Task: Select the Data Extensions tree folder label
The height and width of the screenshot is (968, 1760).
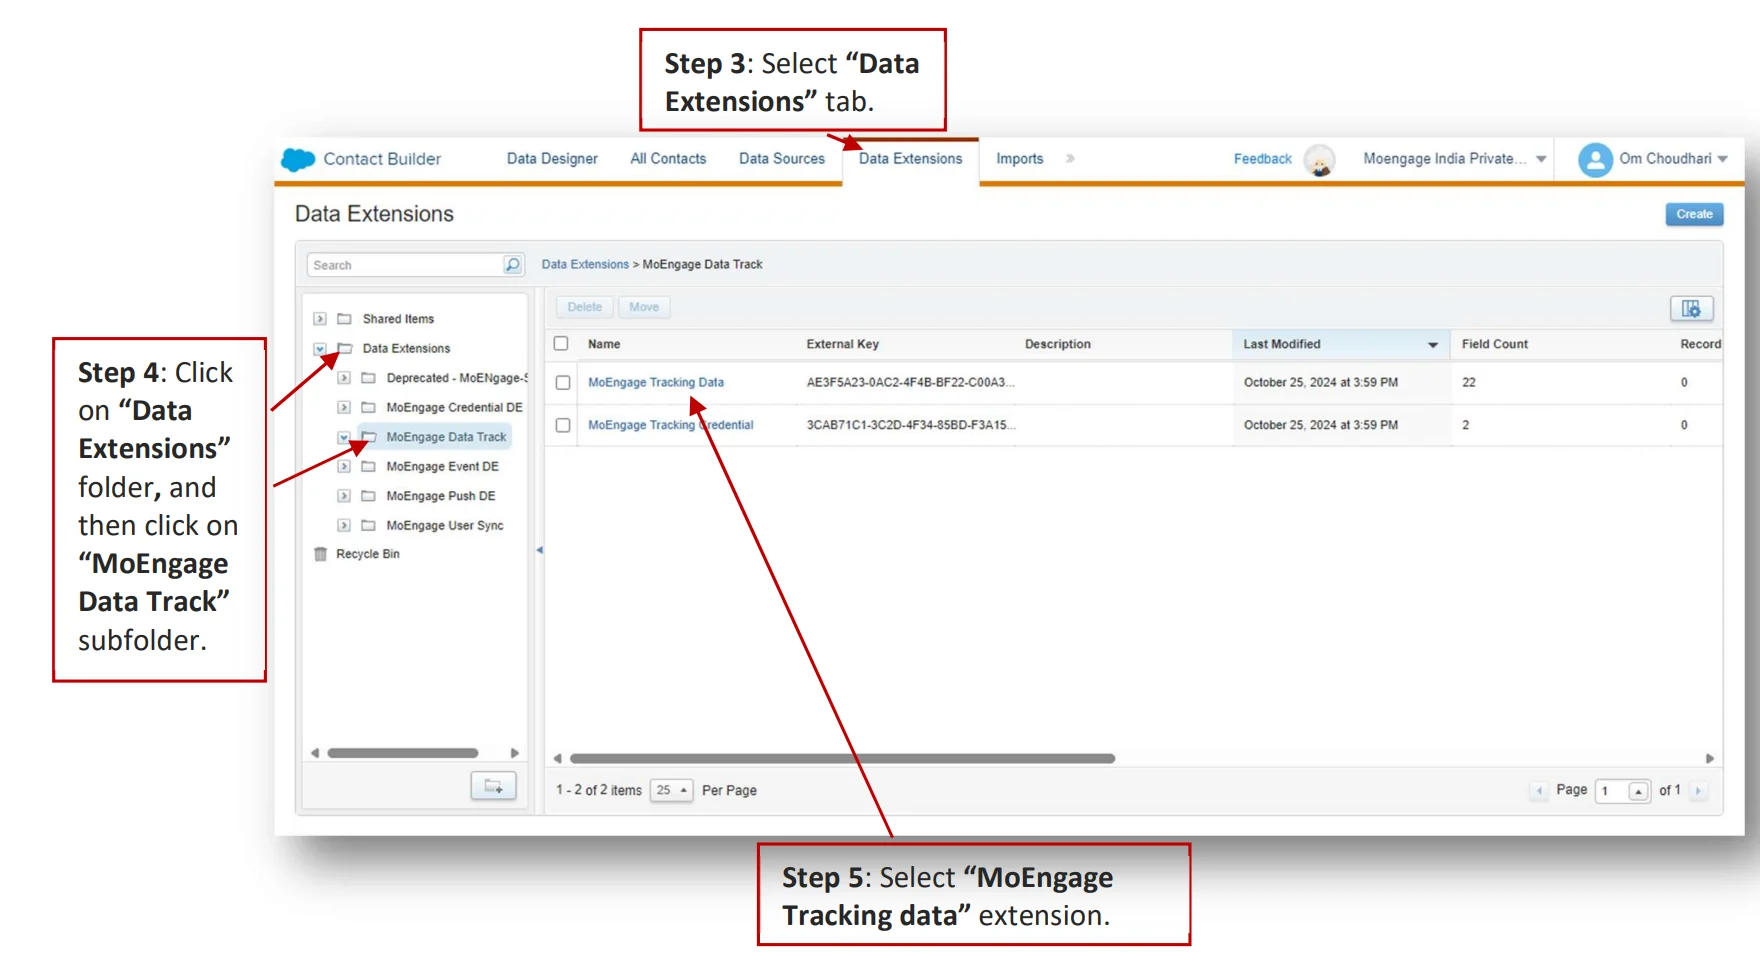Action: [x=406, y=349]
